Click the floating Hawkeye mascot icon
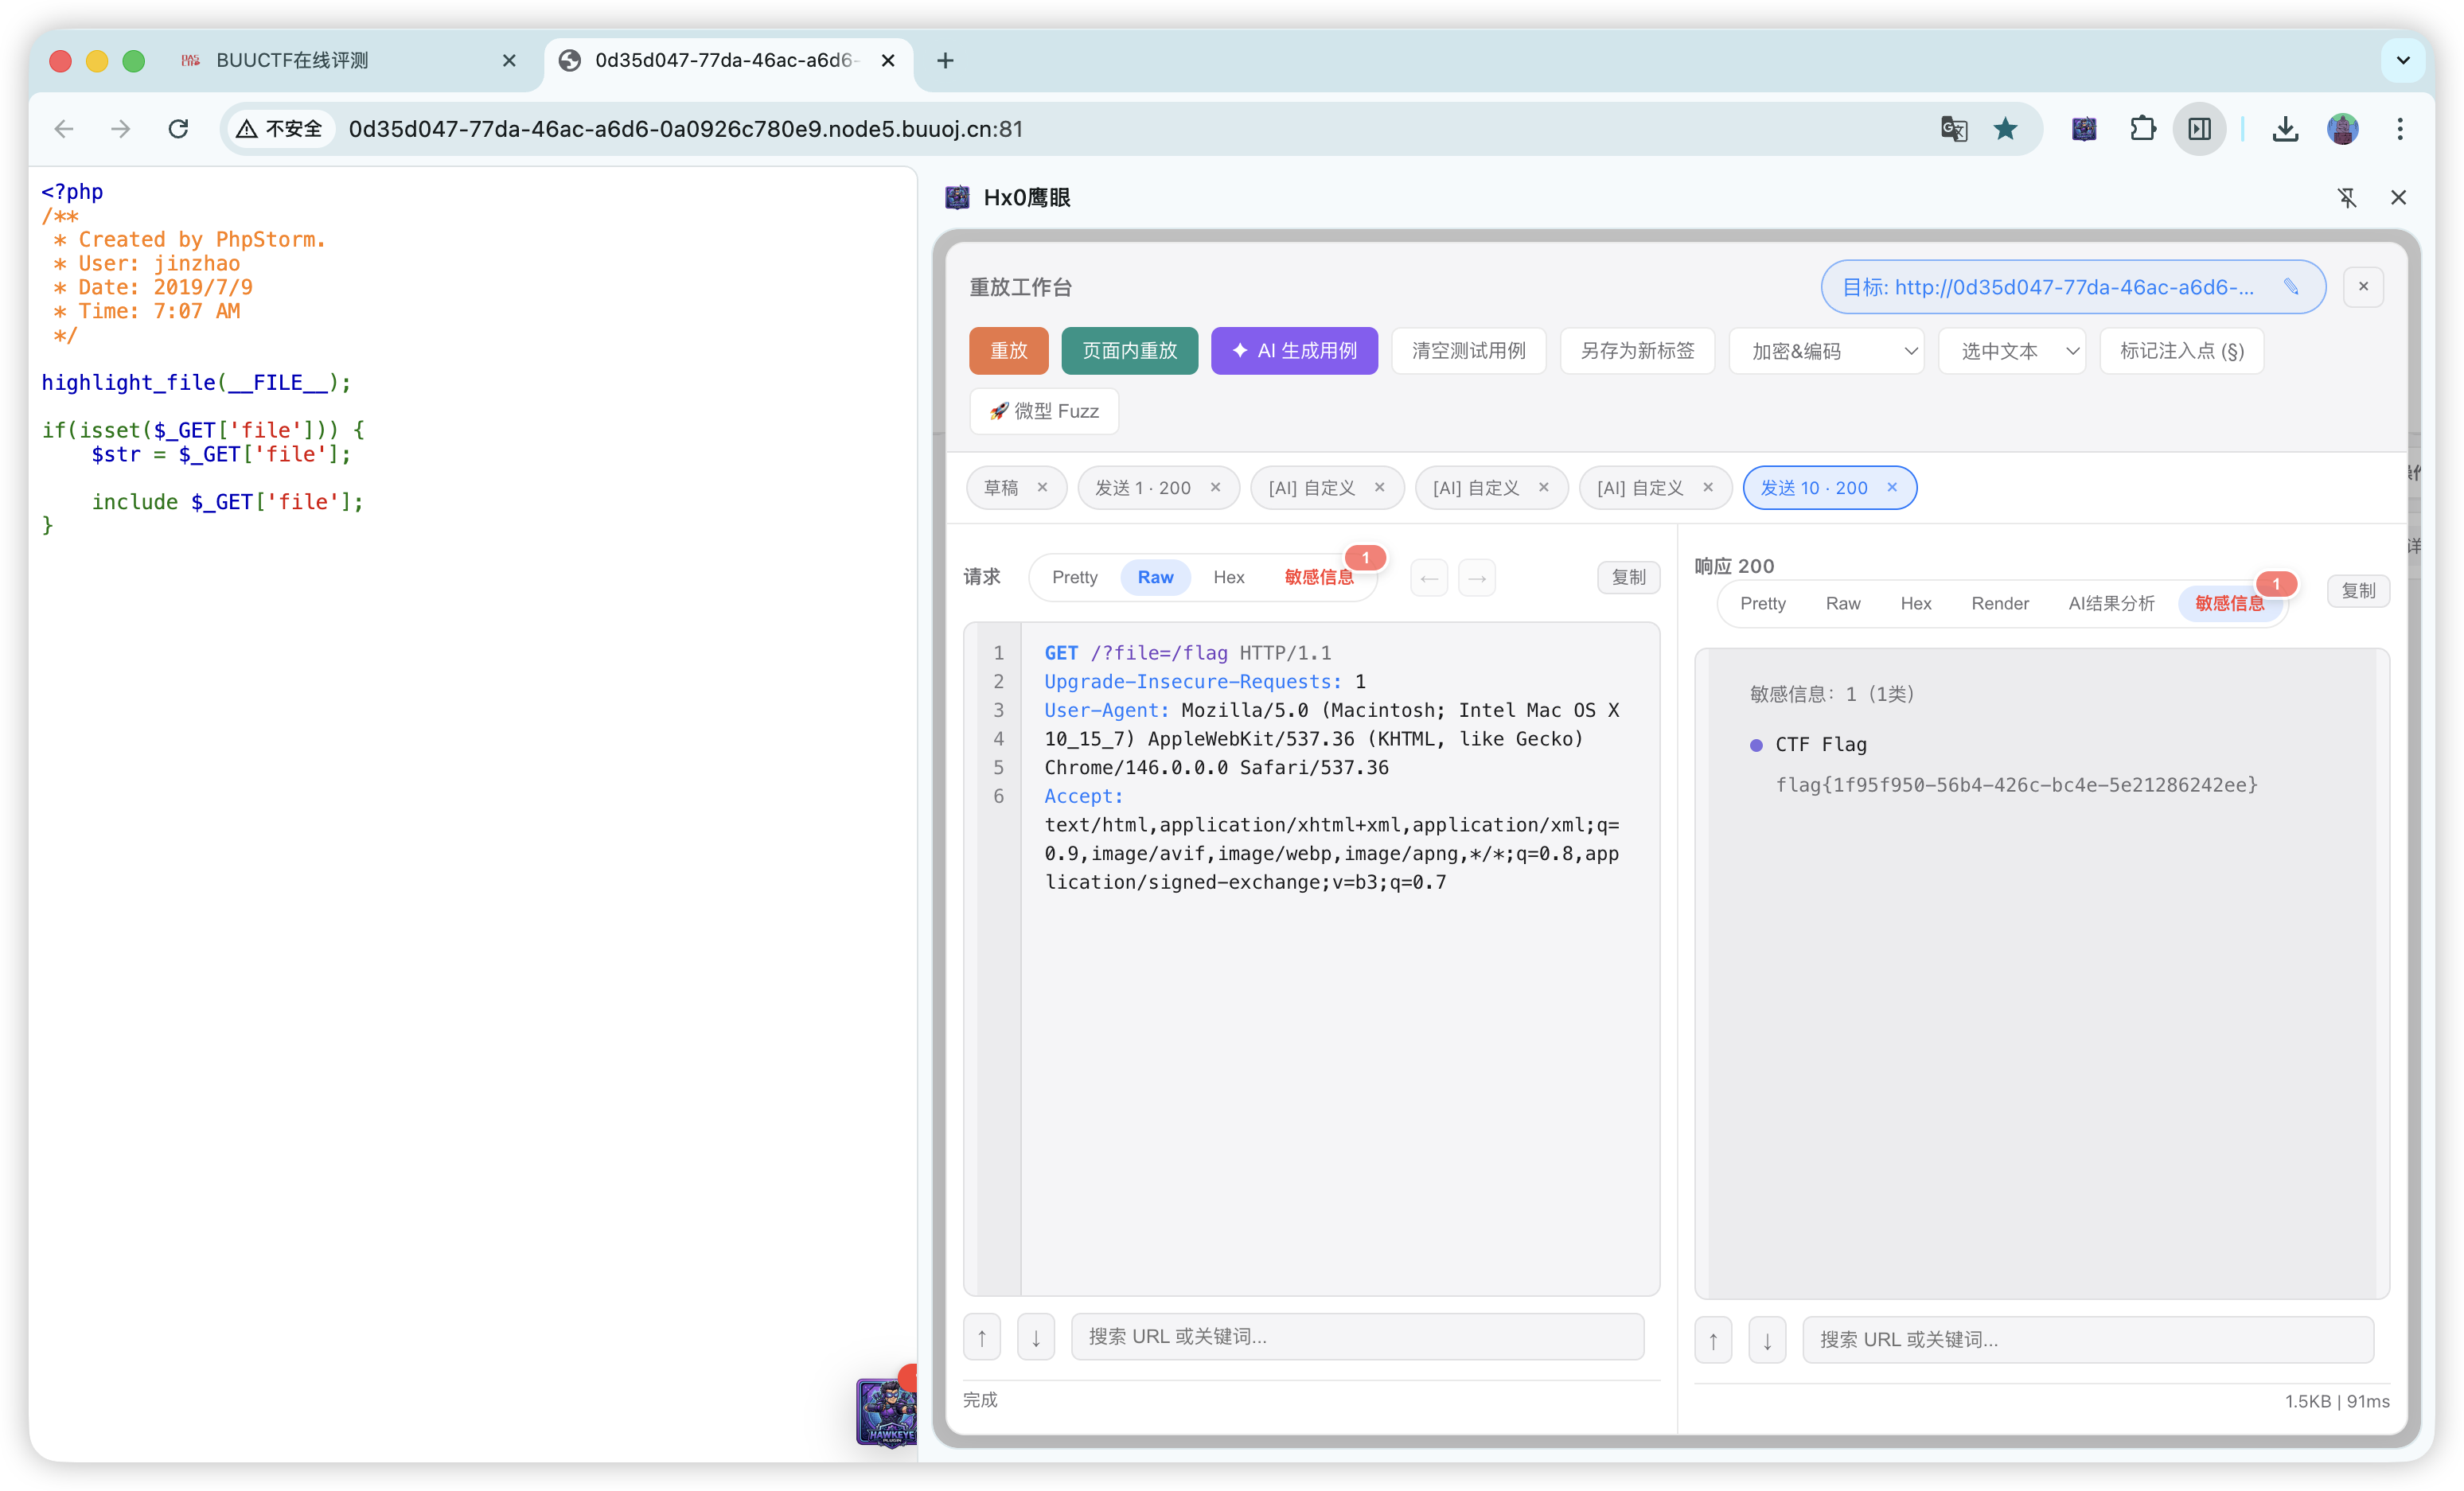The width and height of the screenshot is (2464, 1491). [886, 1411]
